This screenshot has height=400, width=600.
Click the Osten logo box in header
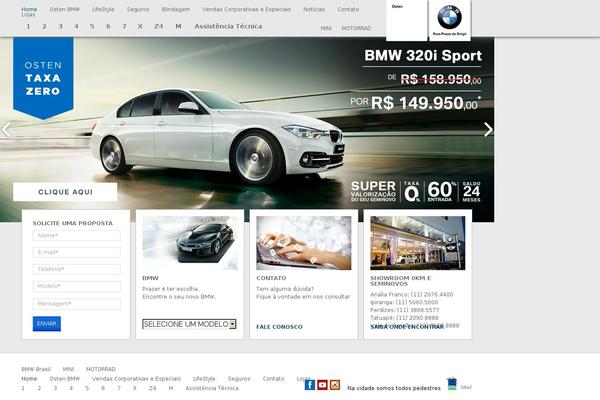coord(406,20)
